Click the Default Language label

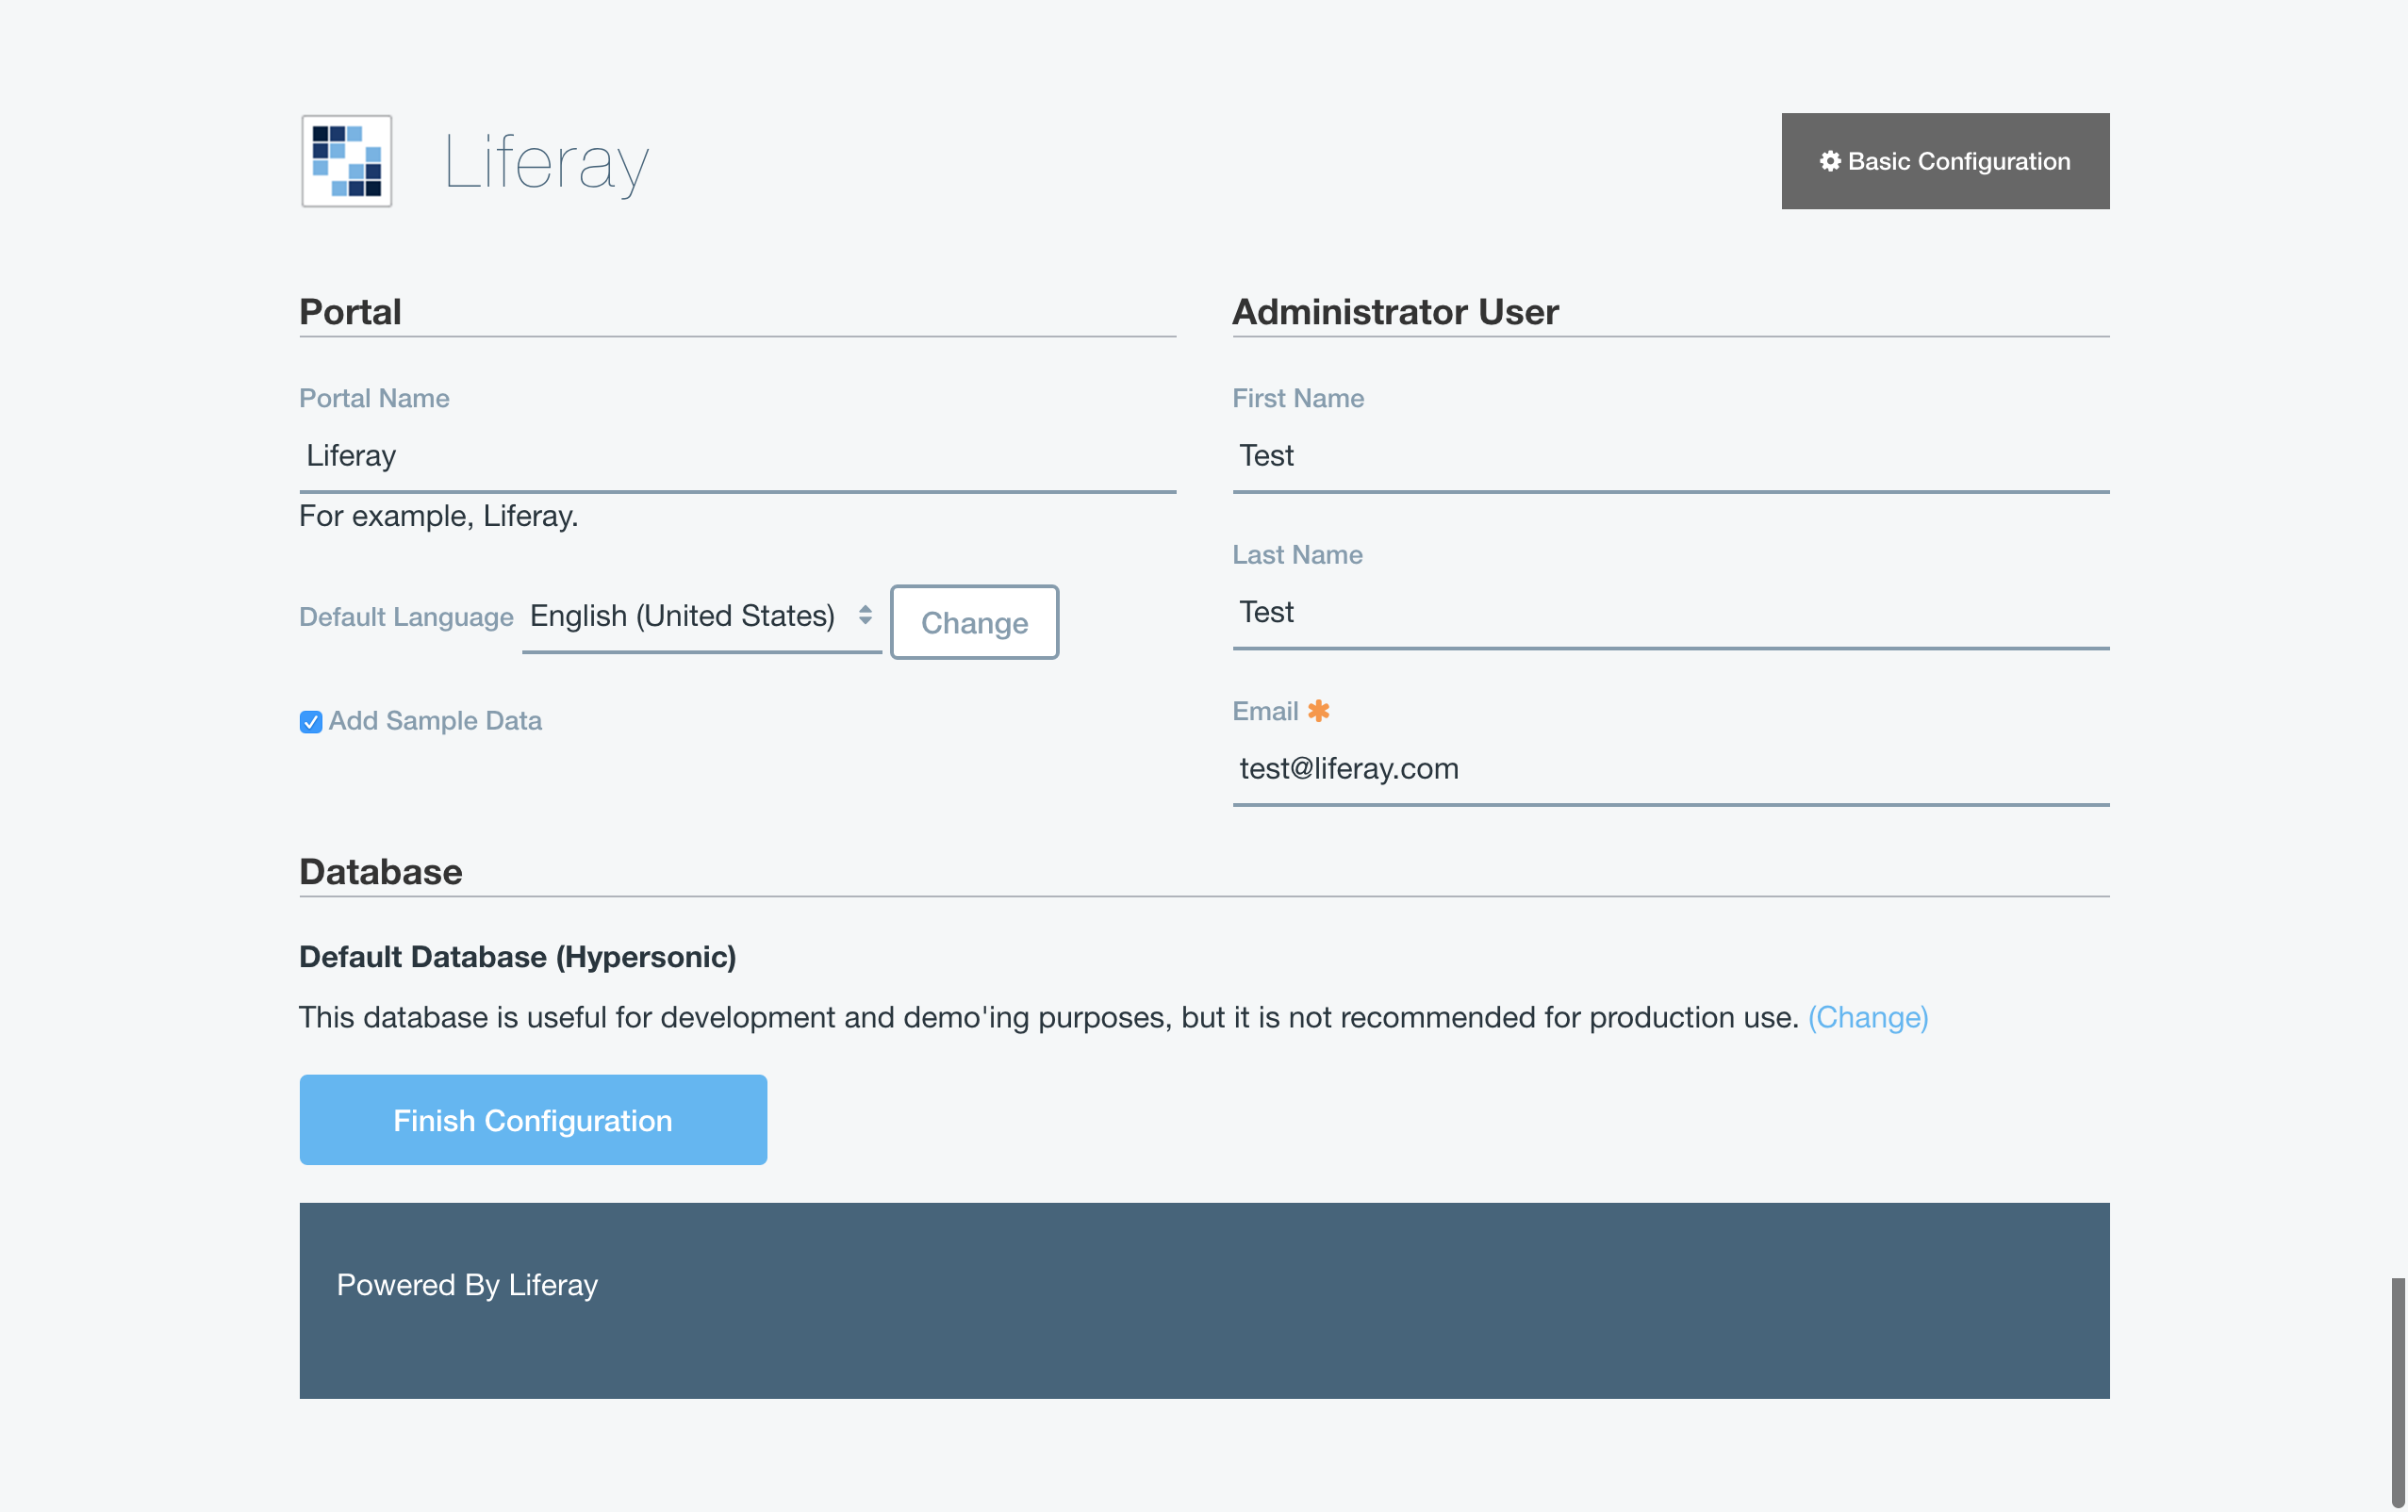tap(407, 617)
